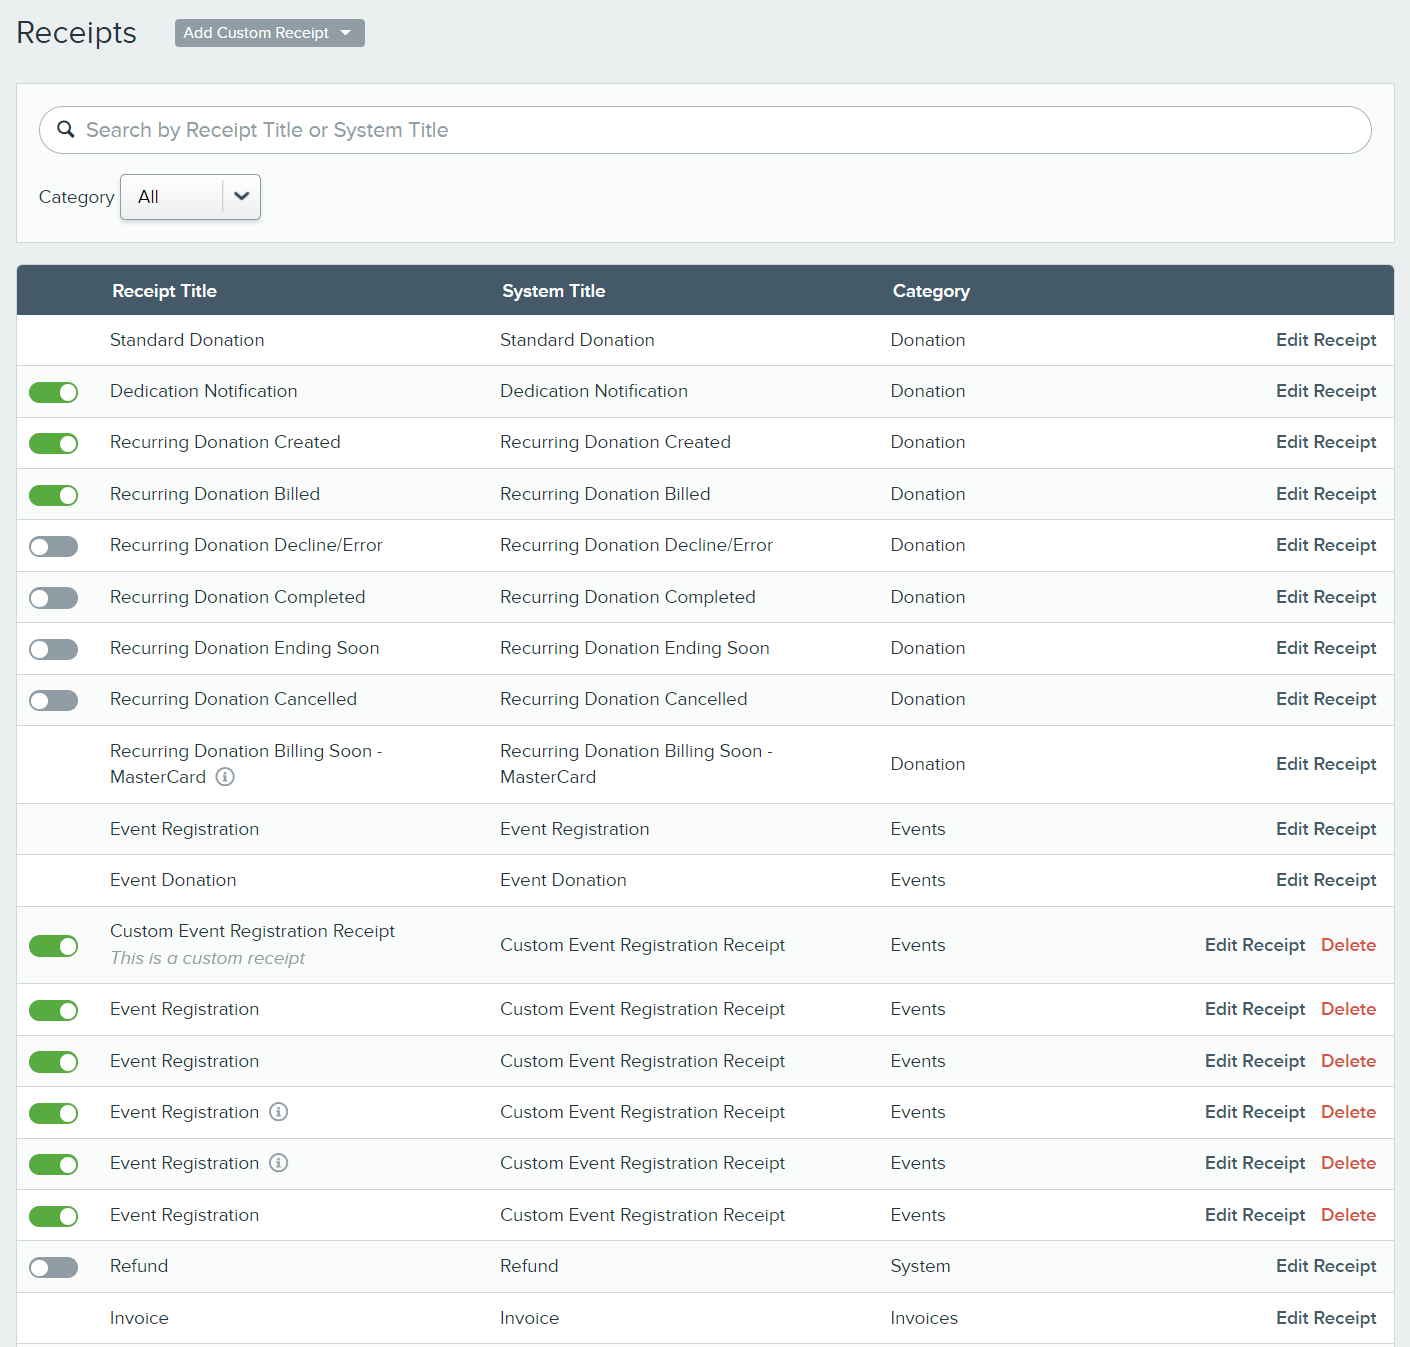The image size is (1410, 1347).
Task: Click the Dedication Notification system title
Action: click(x=594, y=391)
